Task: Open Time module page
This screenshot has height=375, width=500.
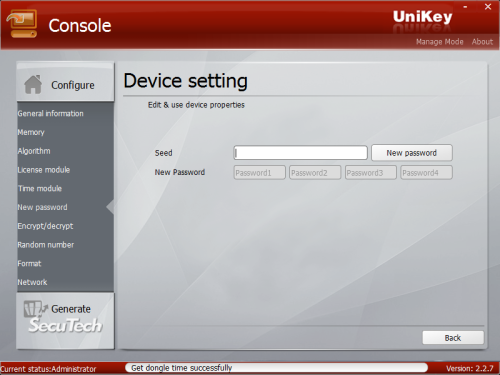Action: coord(40,188)
